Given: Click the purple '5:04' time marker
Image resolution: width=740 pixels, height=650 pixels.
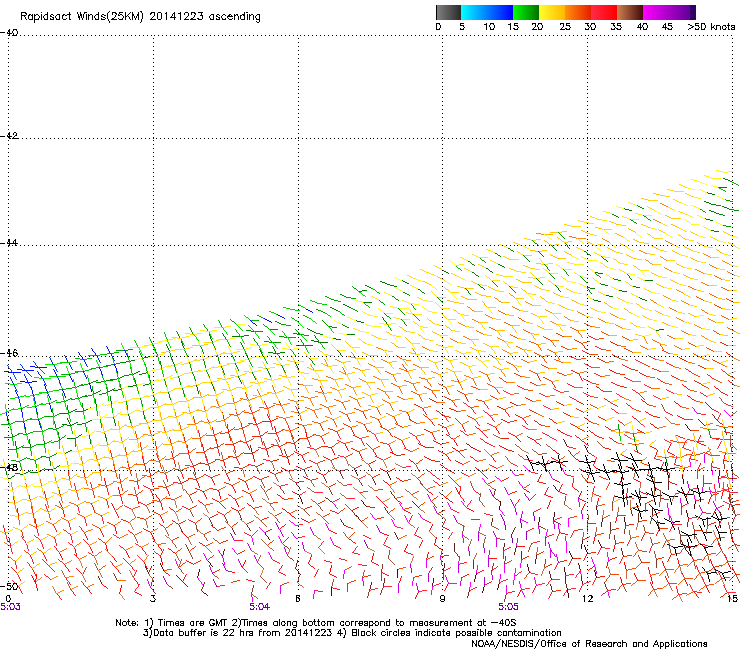Looking at the screenshot, I should pyautogui.click(x=260, y=607).
